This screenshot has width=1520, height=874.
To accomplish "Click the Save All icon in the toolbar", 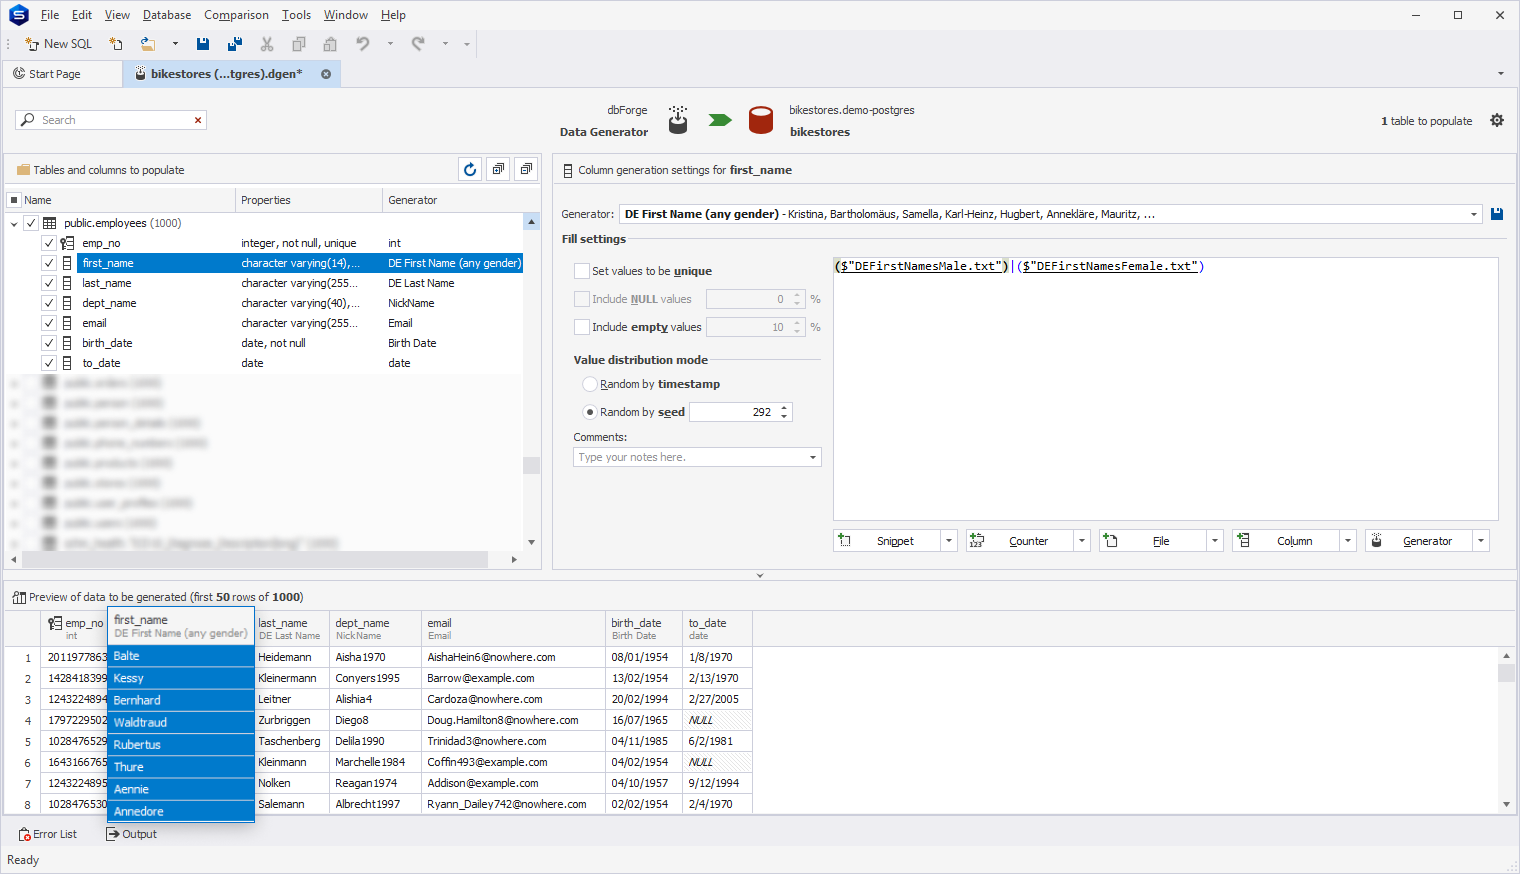I will (235, 44).
